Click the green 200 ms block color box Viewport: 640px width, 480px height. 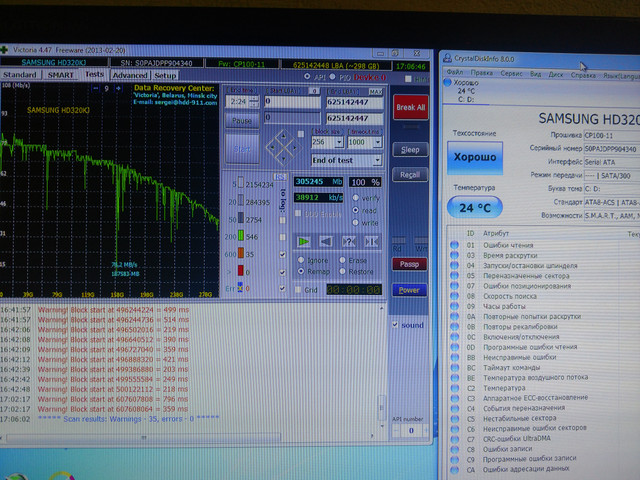(x=241, y=236)
